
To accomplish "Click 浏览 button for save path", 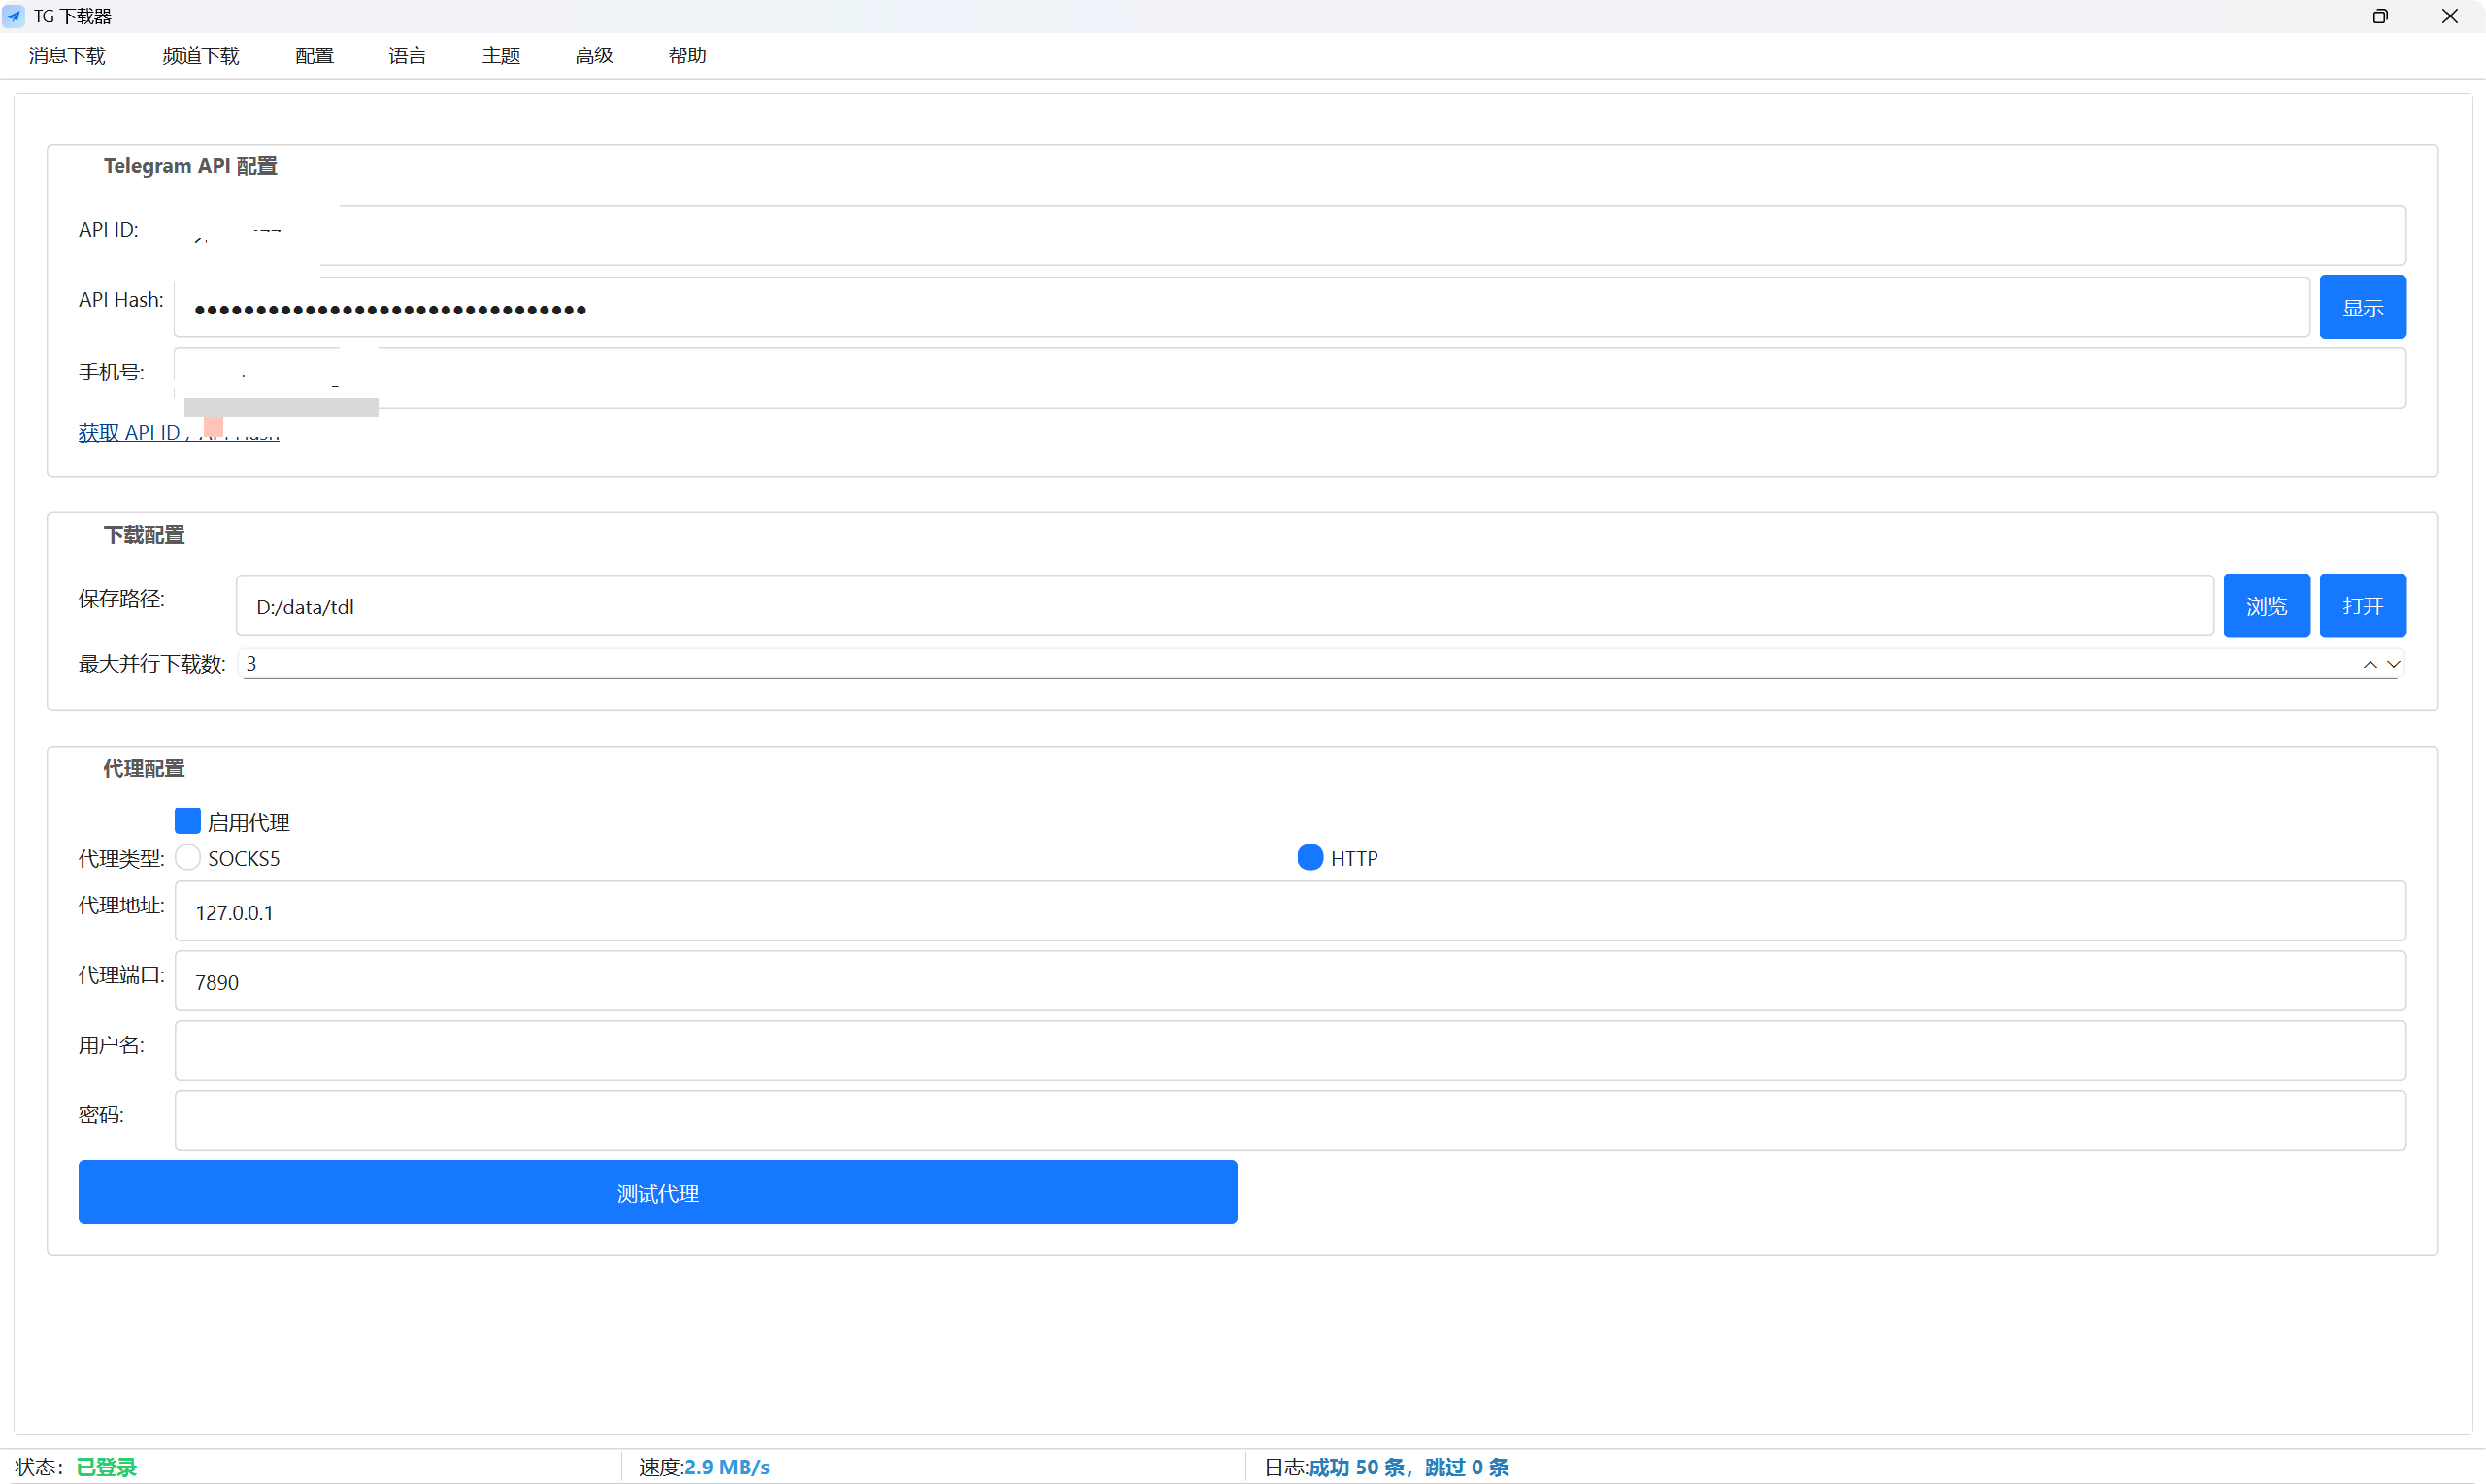I will (2266, 606).
